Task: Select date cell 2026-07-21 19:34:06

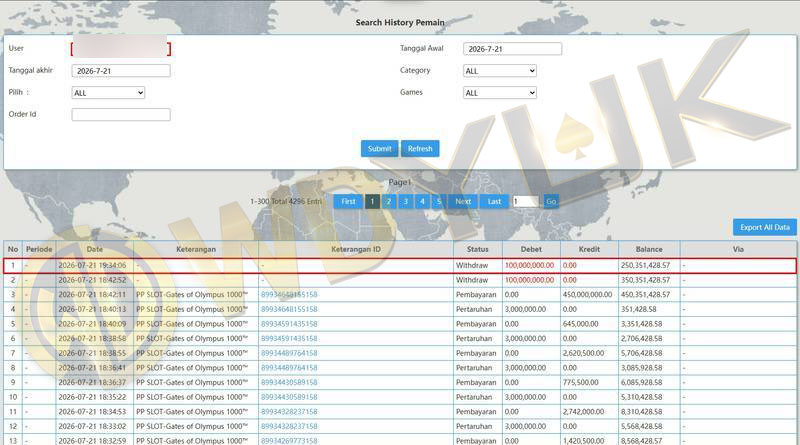Action: pos(92,265)
